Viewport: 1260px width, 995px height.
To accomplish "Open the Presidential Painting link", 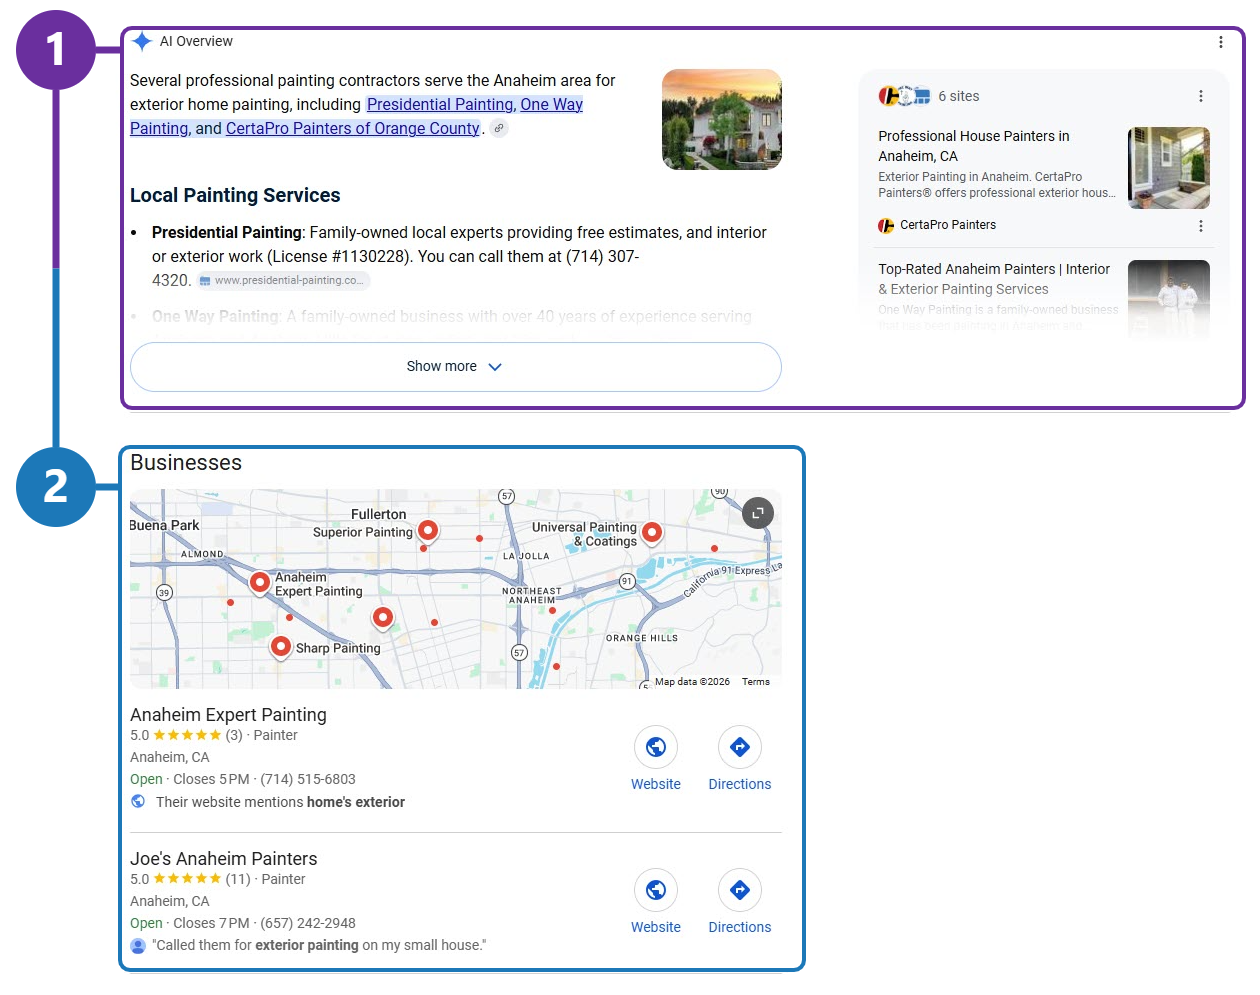I will click(x=440, y=104).
